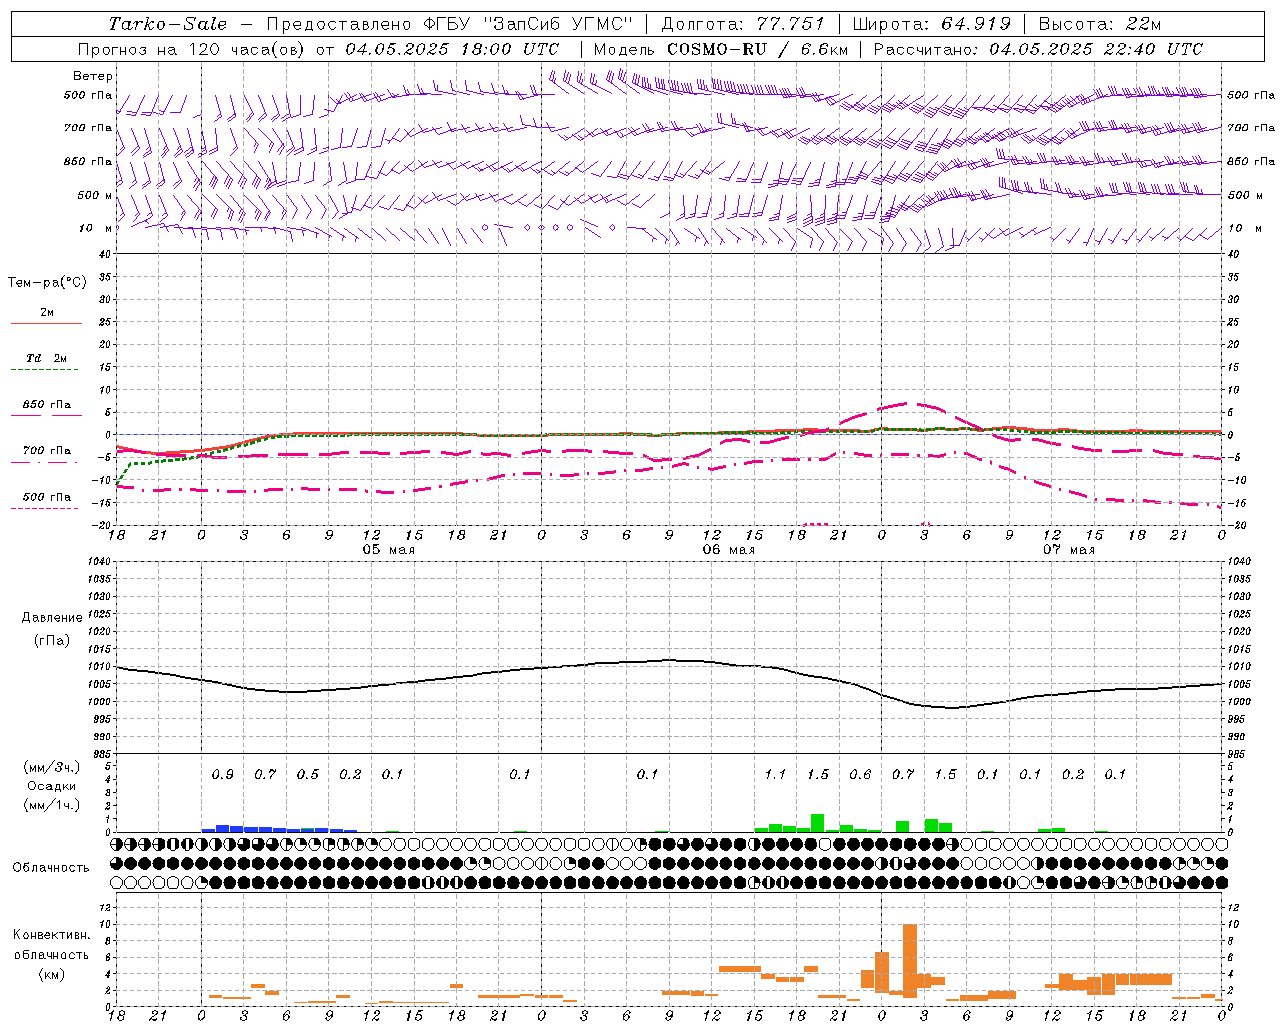Viewport: 1280px width, 1024px height.
Task: Click the Прогноз на 120 часа(ов) text
Action: (193, 49)
